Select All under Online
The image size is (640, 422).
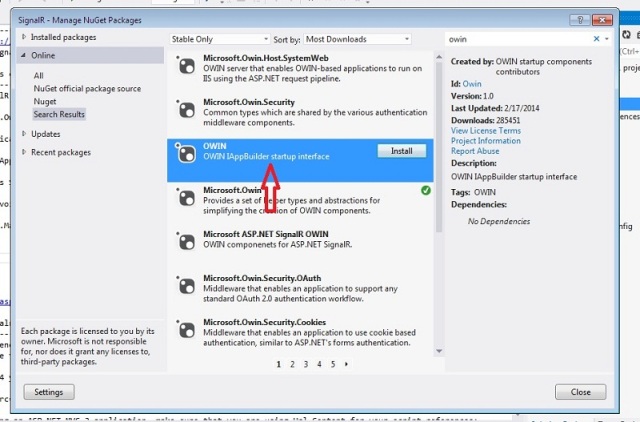point(38,76)
